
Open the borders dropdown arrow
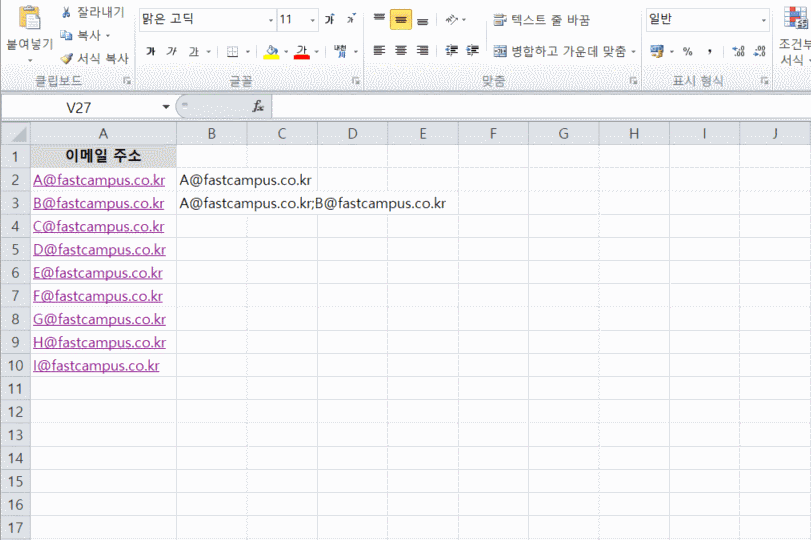click(248, 52)
